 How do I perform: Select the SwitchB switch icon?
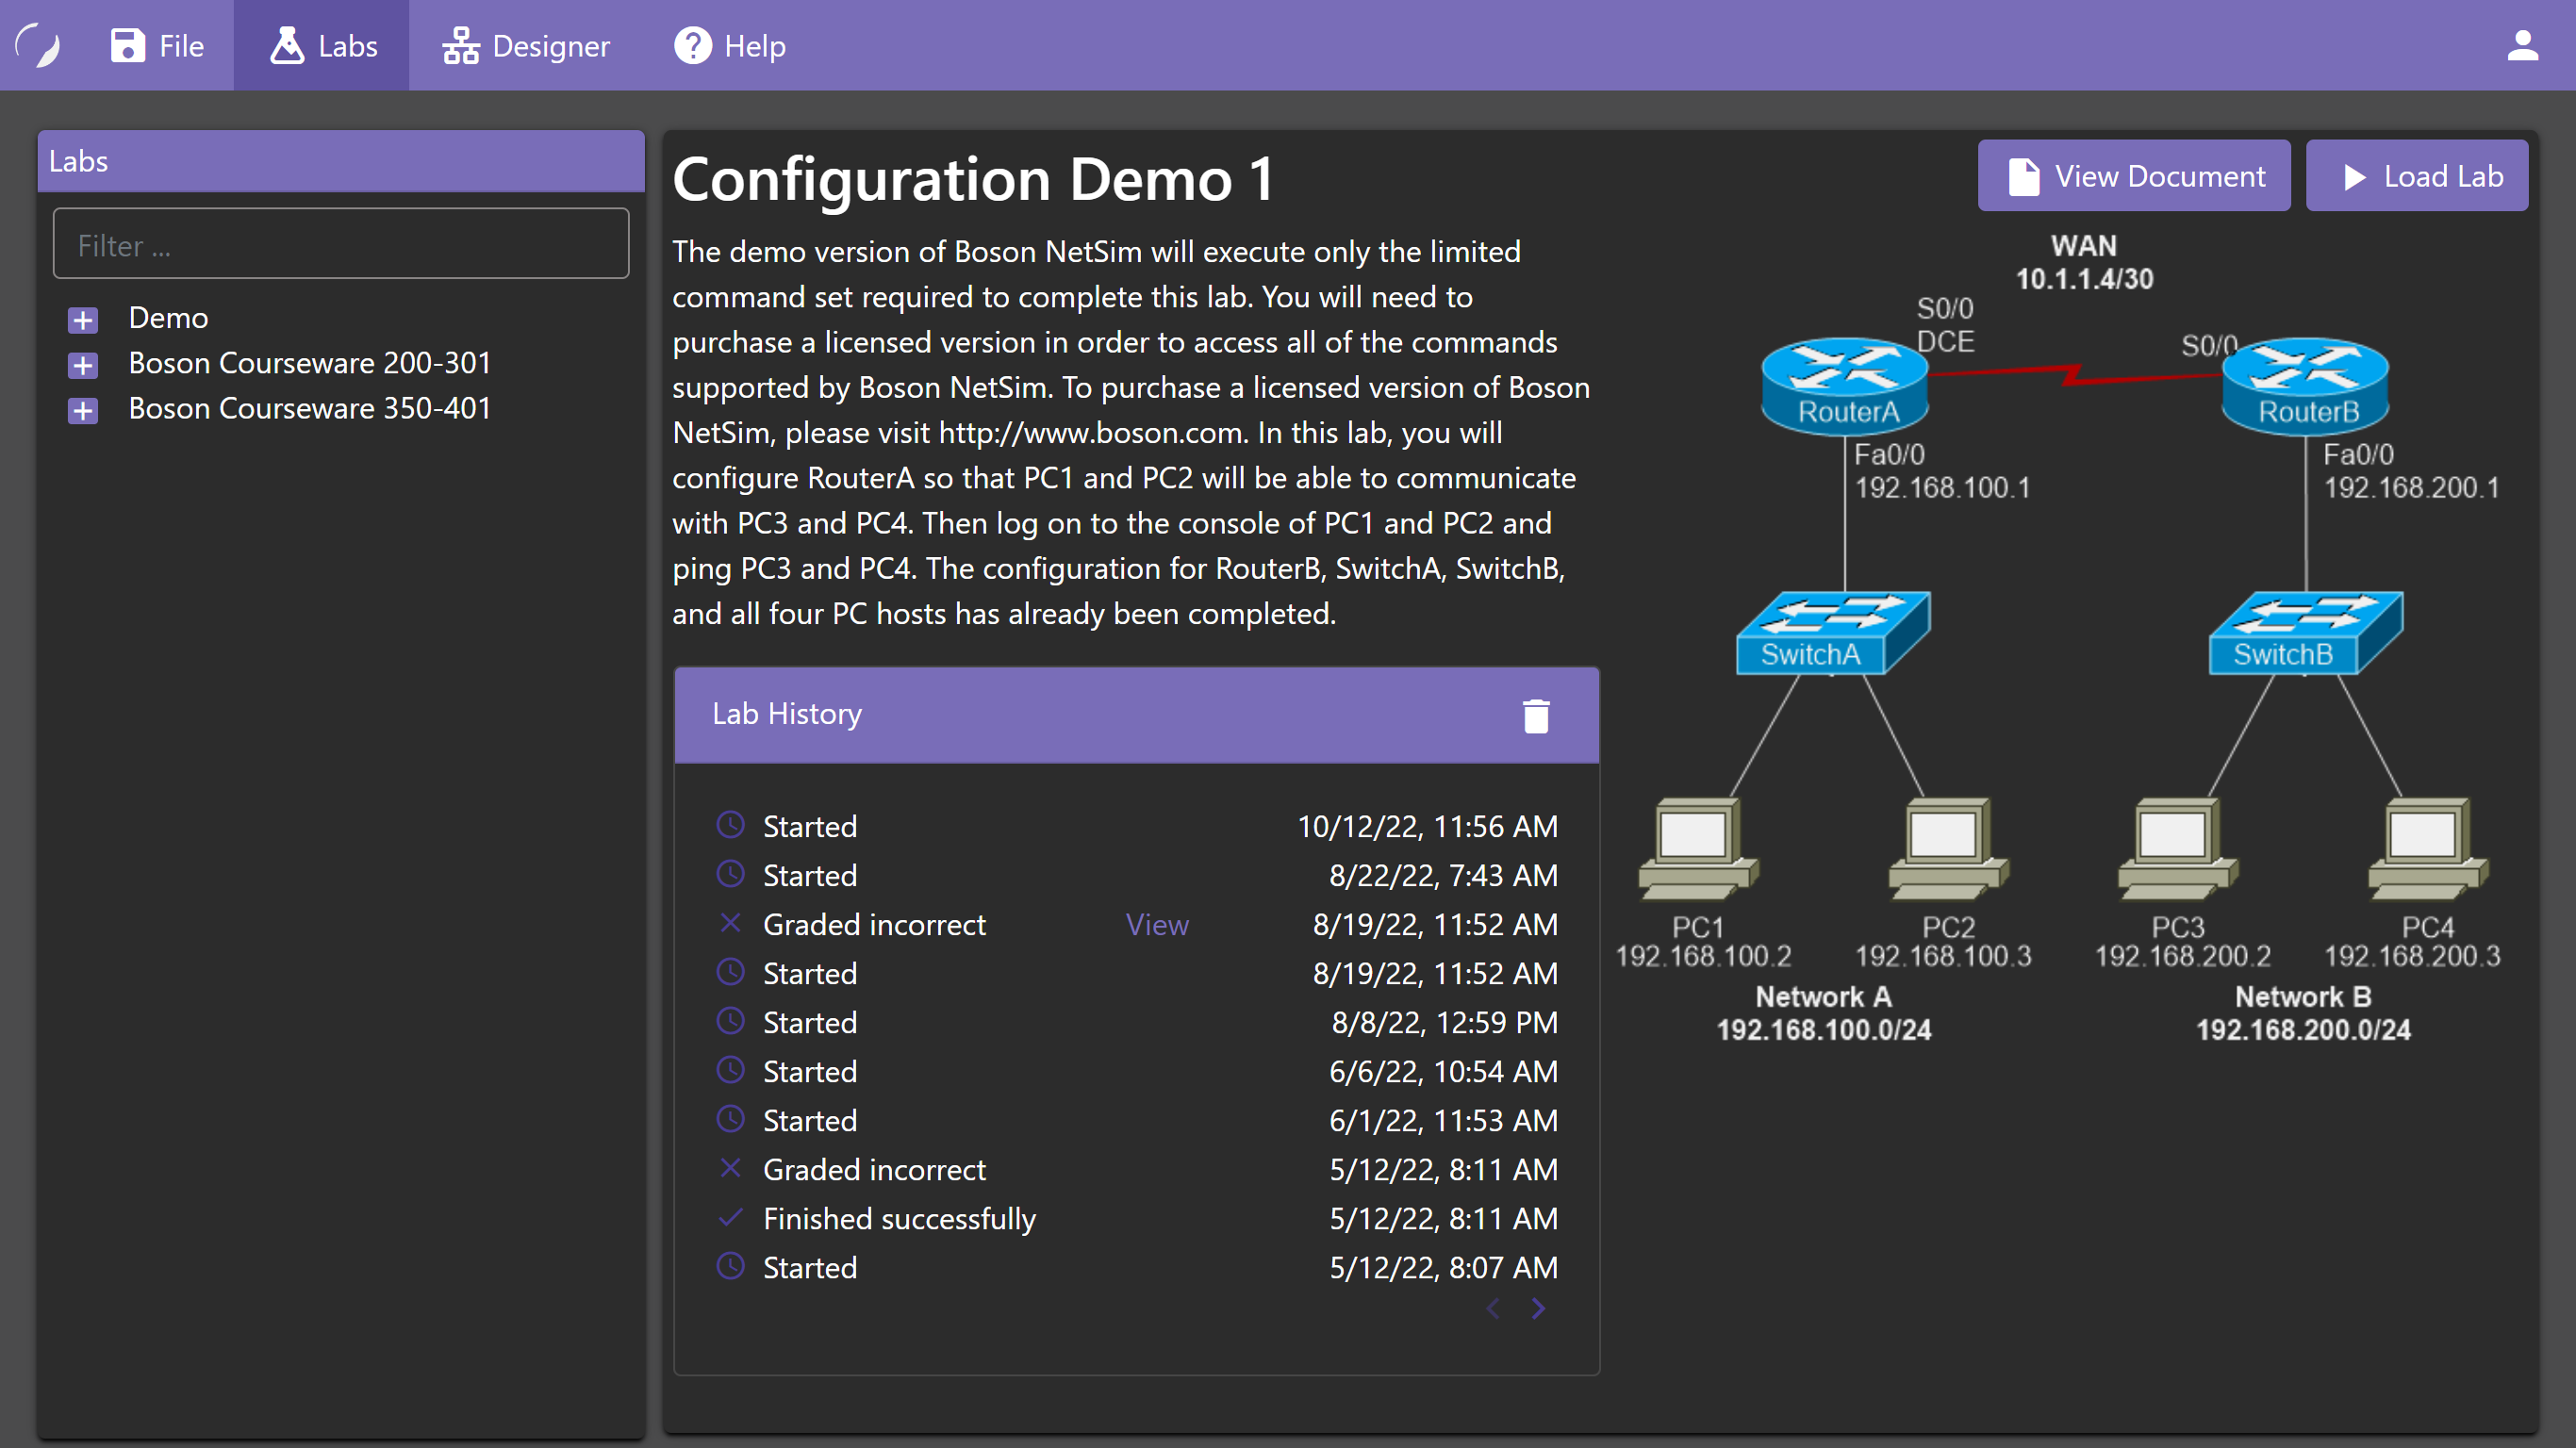[x=2305, y=633]
